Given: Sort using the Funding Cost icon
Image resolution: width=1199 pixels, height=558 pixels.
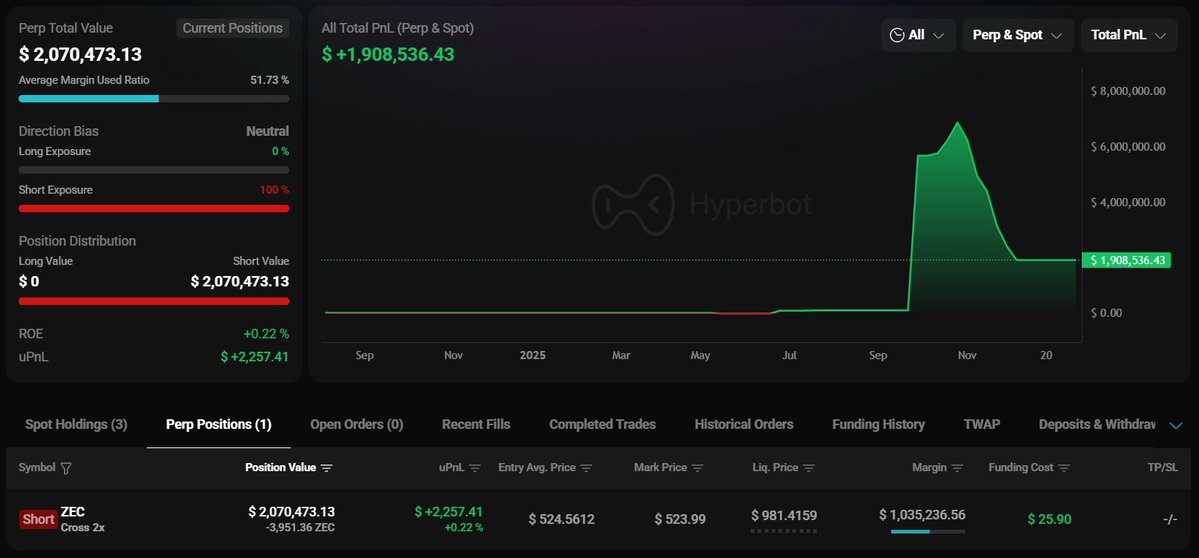Looking at the screenshot, I should (1064, 468).
